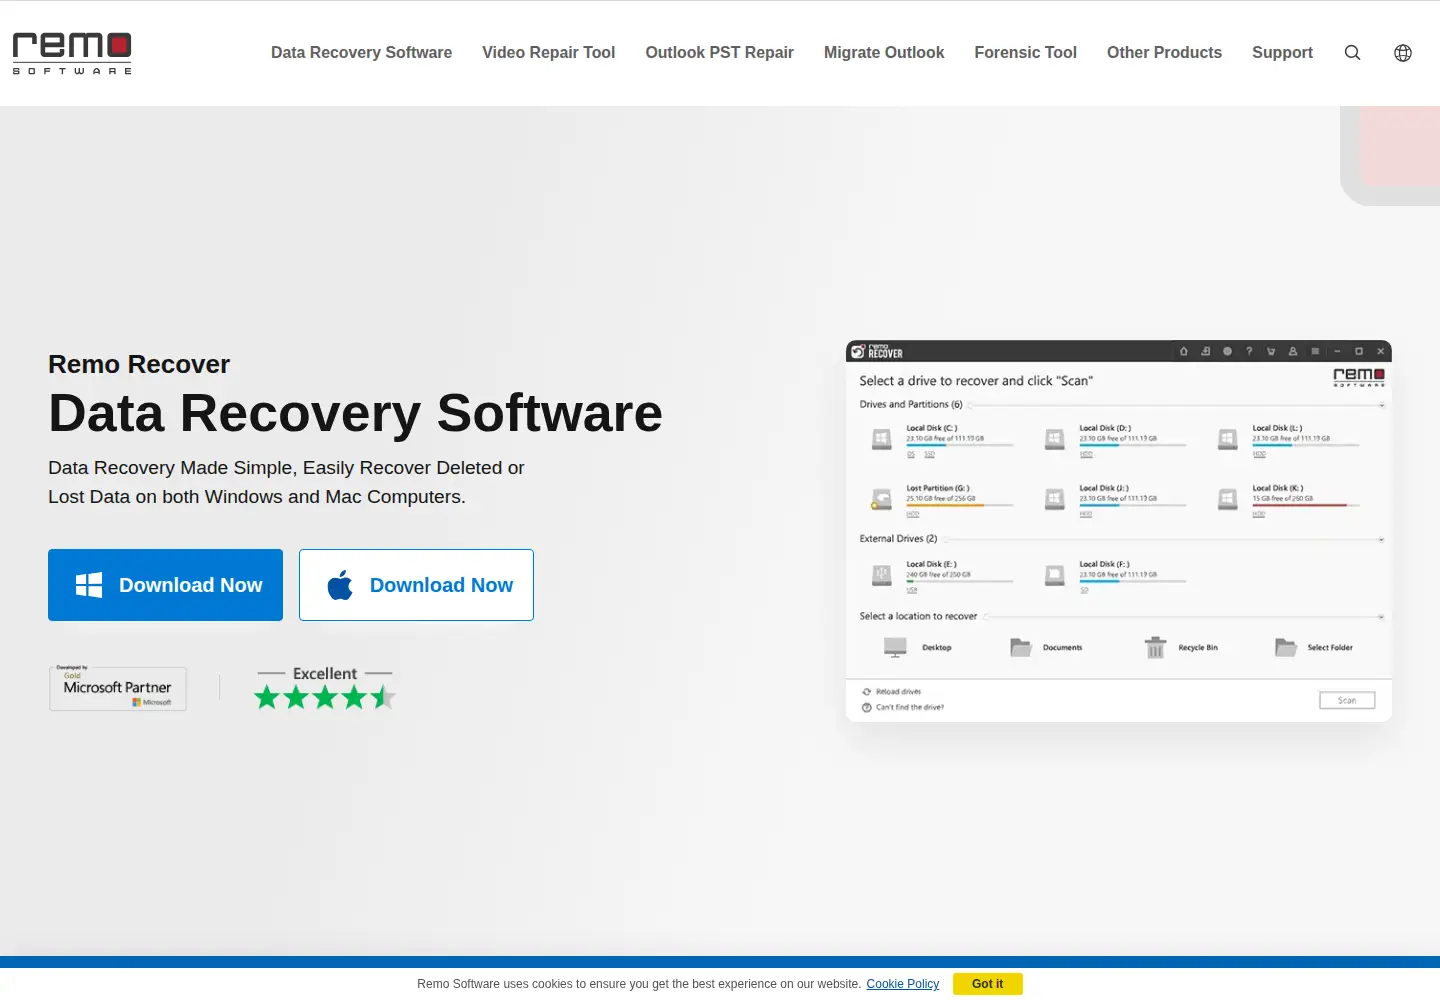The height and width of the screenshot is (1000, 1440).
Task: Open the site search icon
Action: [x=1352, y=53]
